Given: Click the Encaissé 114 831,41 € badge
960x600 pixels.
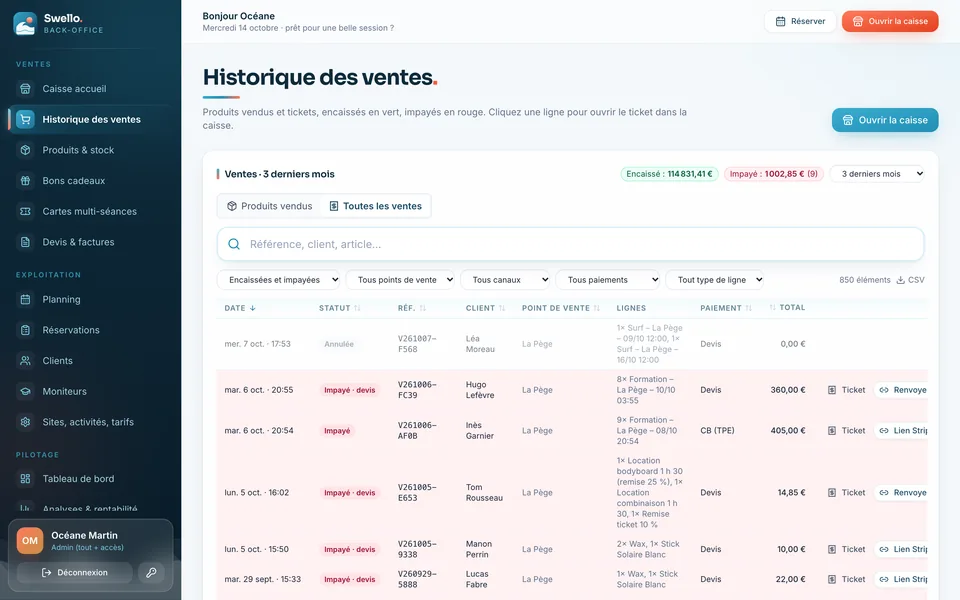Looking at the screenshot, I should [669, 174].
